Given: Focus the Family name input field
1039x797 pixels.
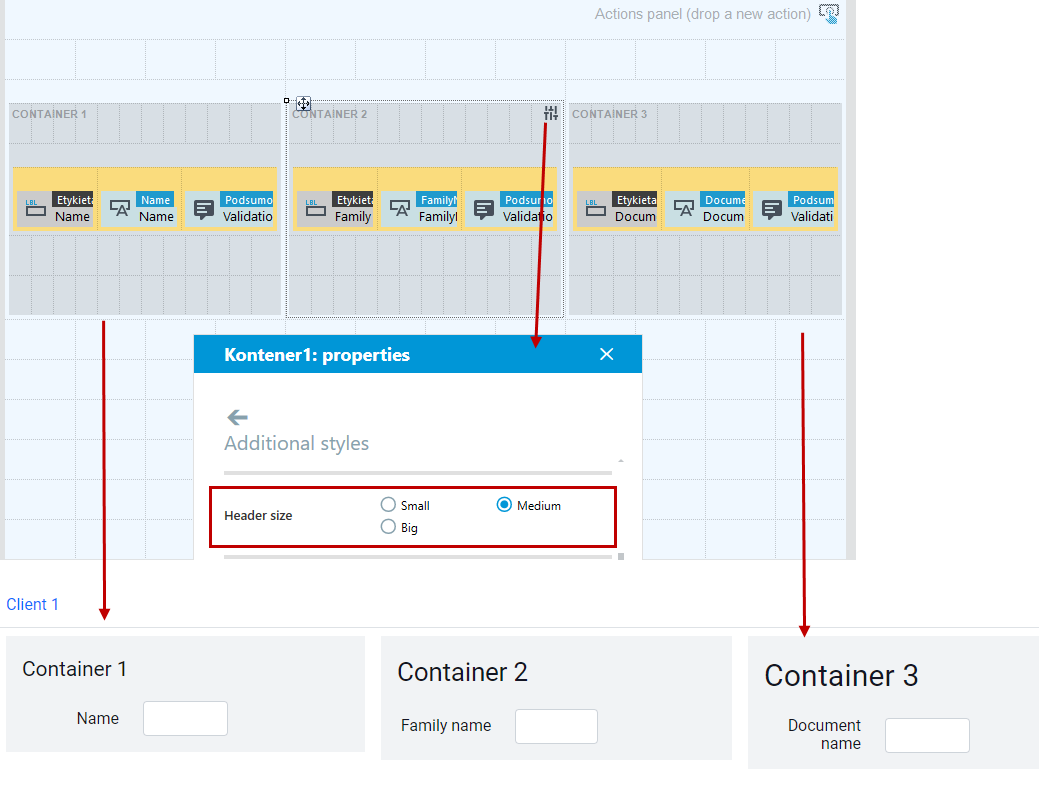Looking at the screenshot, I should click(557, 726).
